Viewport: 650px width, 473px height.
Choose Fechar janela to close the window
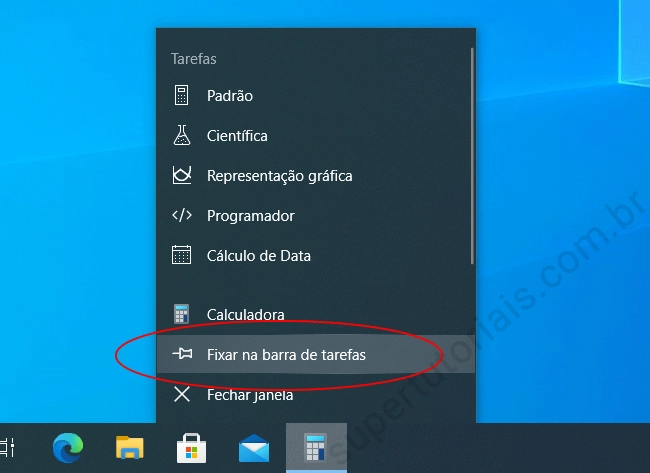[x=315, y=395]
